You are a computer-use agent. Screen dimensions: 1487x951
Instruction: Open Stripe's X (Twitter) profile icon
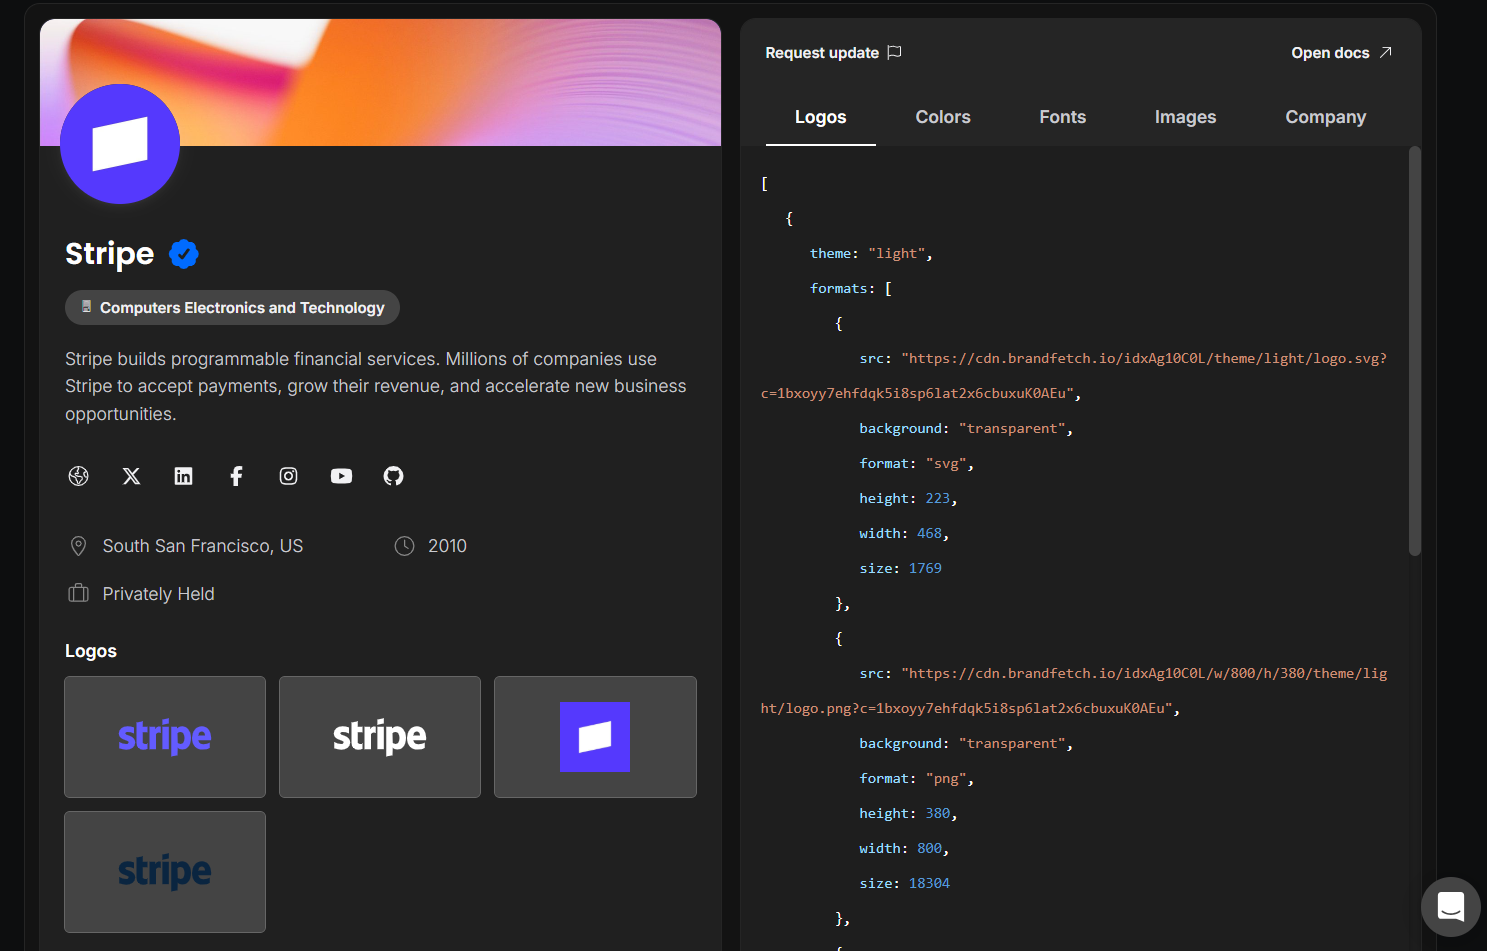(x=131, y=476)
